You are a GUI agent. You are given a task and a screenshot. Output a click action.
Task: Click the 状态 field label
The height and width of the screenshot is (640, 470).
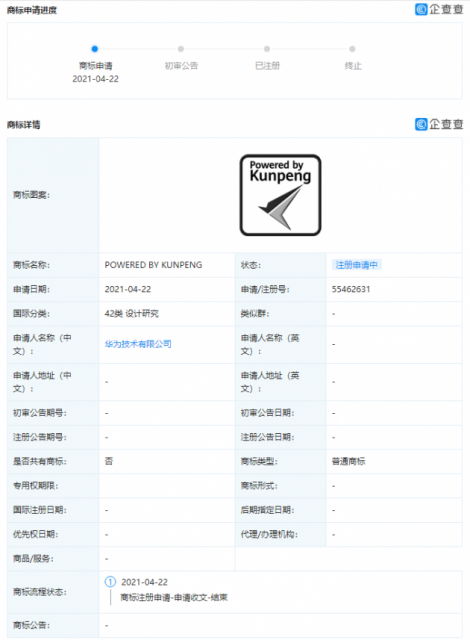tap(251, 265)
